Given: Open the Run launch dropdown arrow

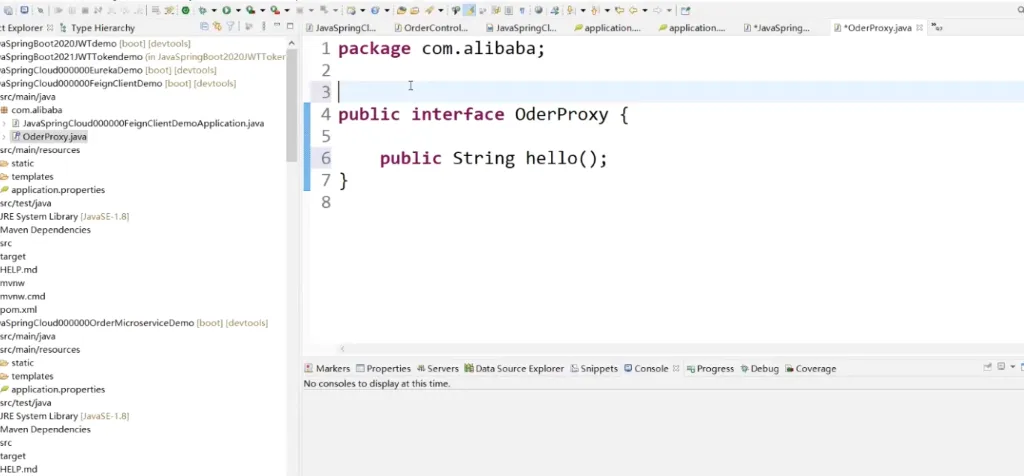Looking at the screenshot, I should (238, 10).
